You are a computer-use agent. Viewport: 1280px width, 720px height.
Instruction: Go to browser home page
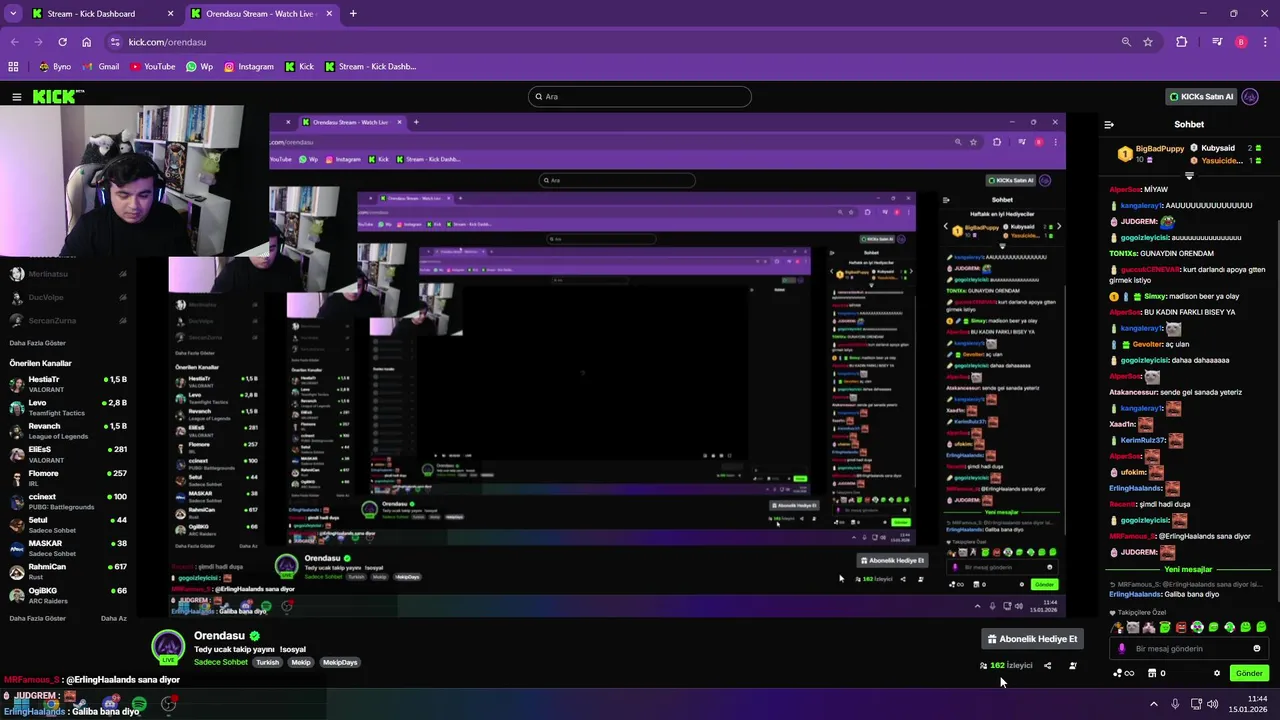tap(86, 42)
